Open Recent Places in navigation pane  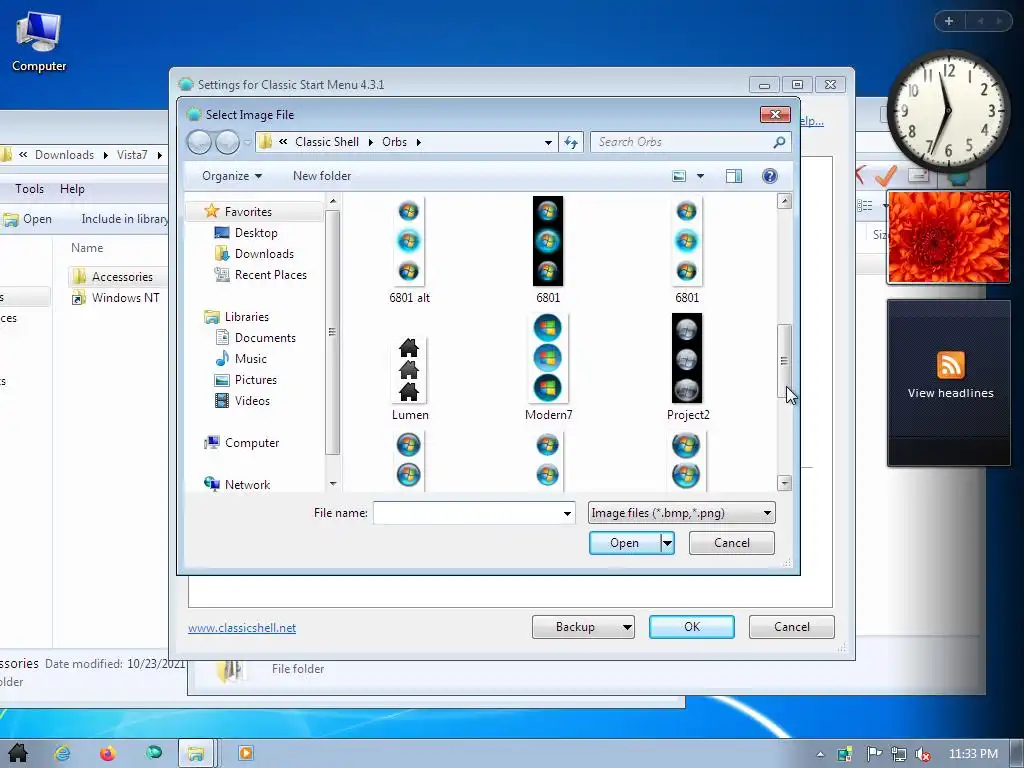coord(270,275)
